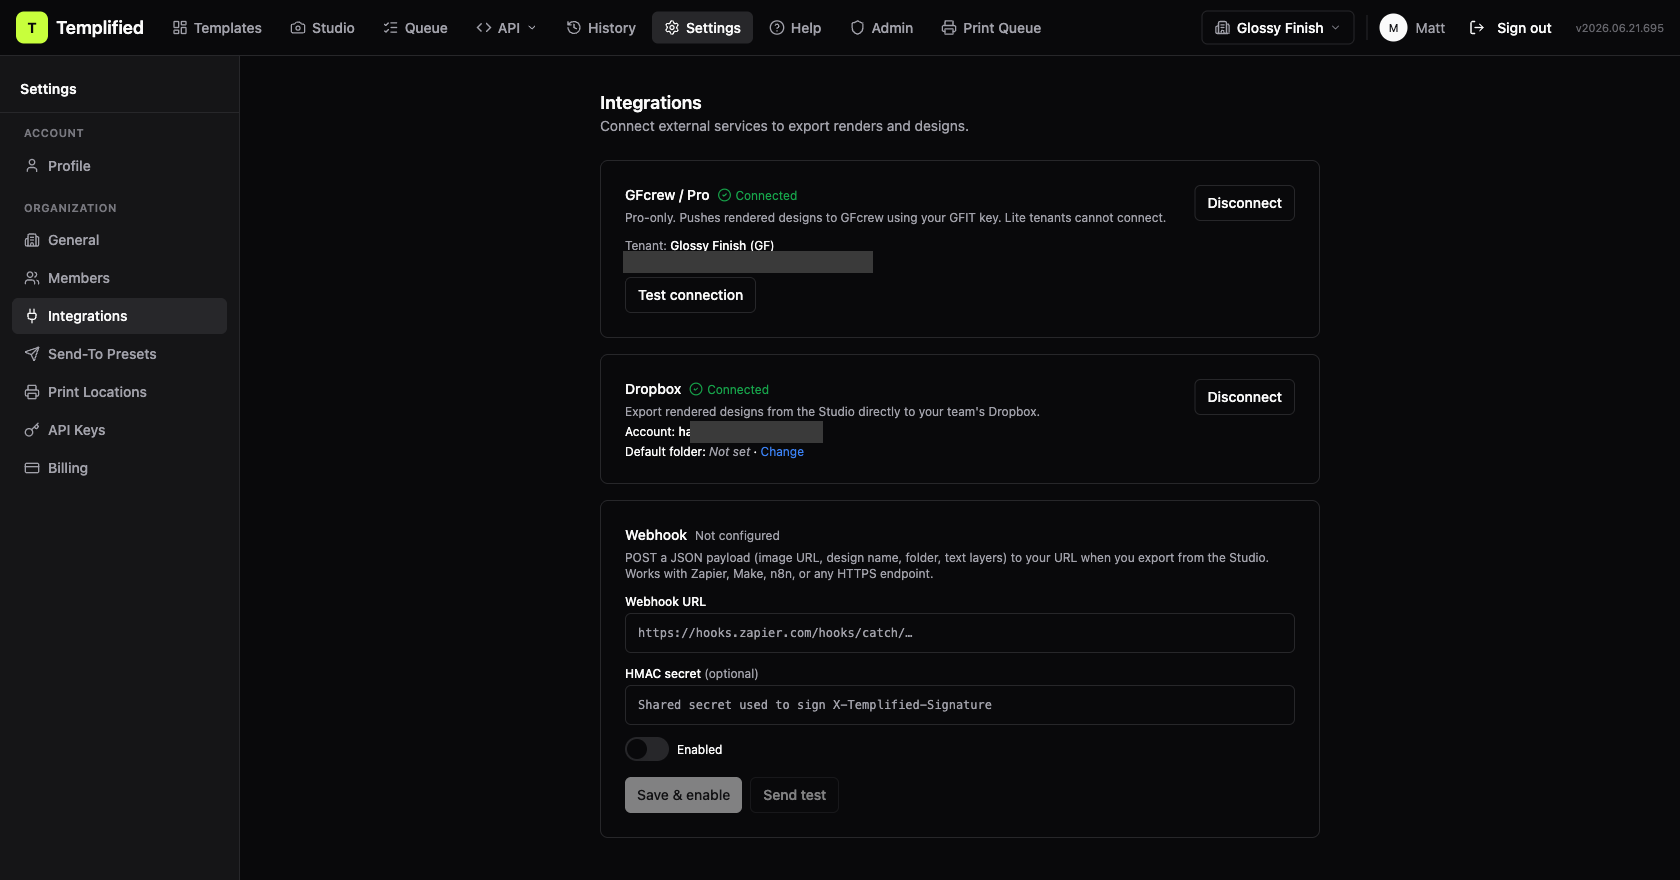Open the Templates page

pyautogui.click(x=217, y=28)
